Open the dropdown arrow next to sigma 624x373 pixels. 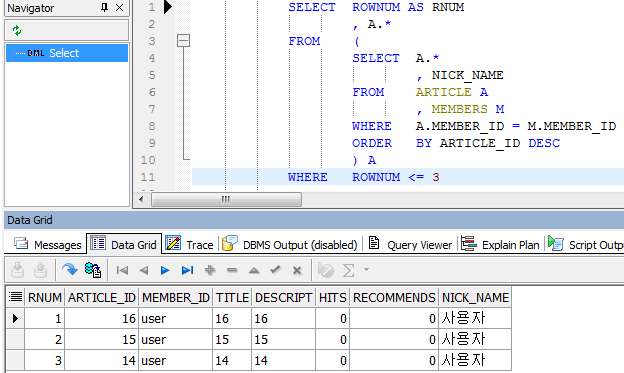coord(367,270)
